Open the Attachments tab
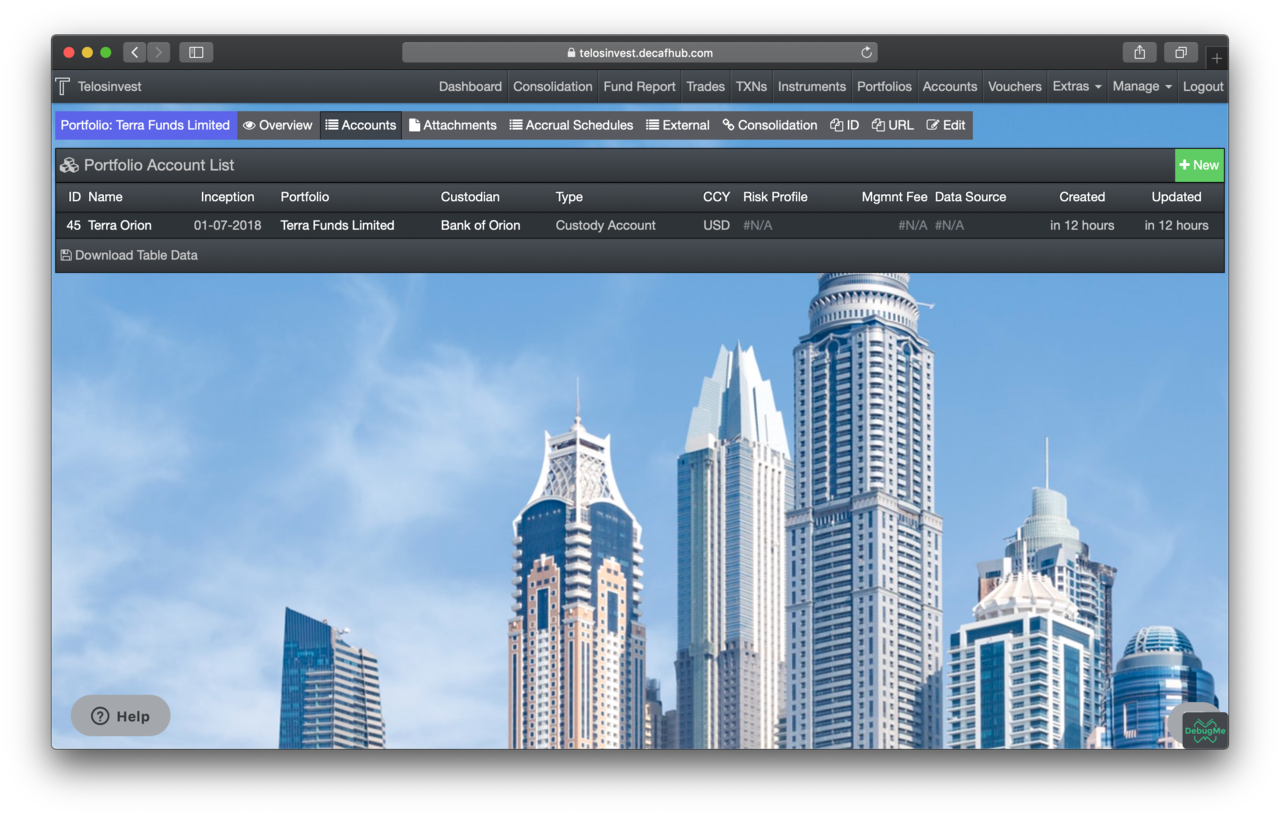This screenshot has width=1280, height=817. [452, 125]
